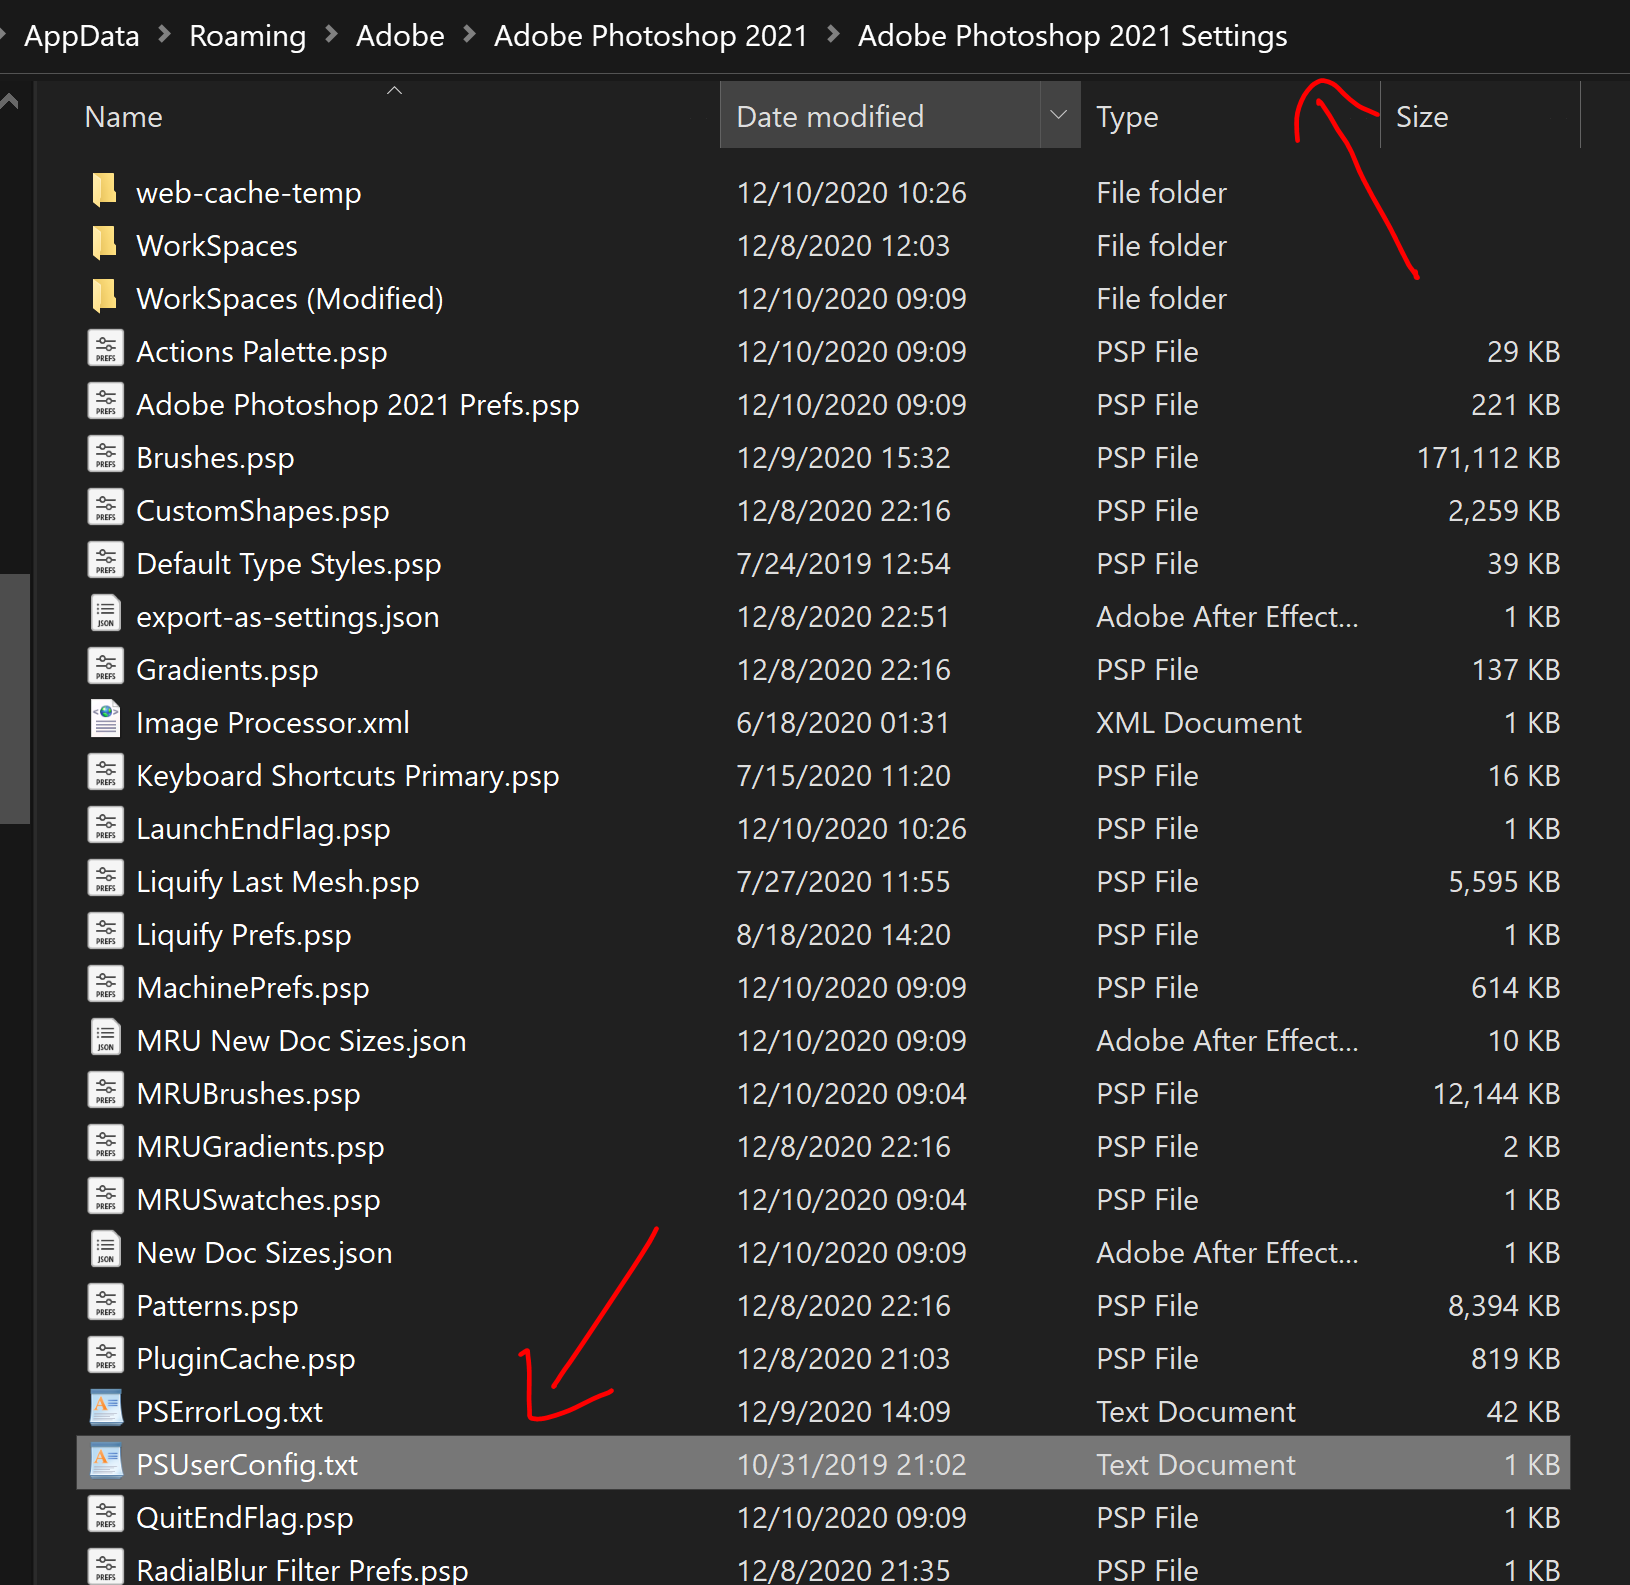The image size is (1630, 1585).
Task: Expand the chevron after Adobe Photoshop 2021
Action: pos(833,35)
